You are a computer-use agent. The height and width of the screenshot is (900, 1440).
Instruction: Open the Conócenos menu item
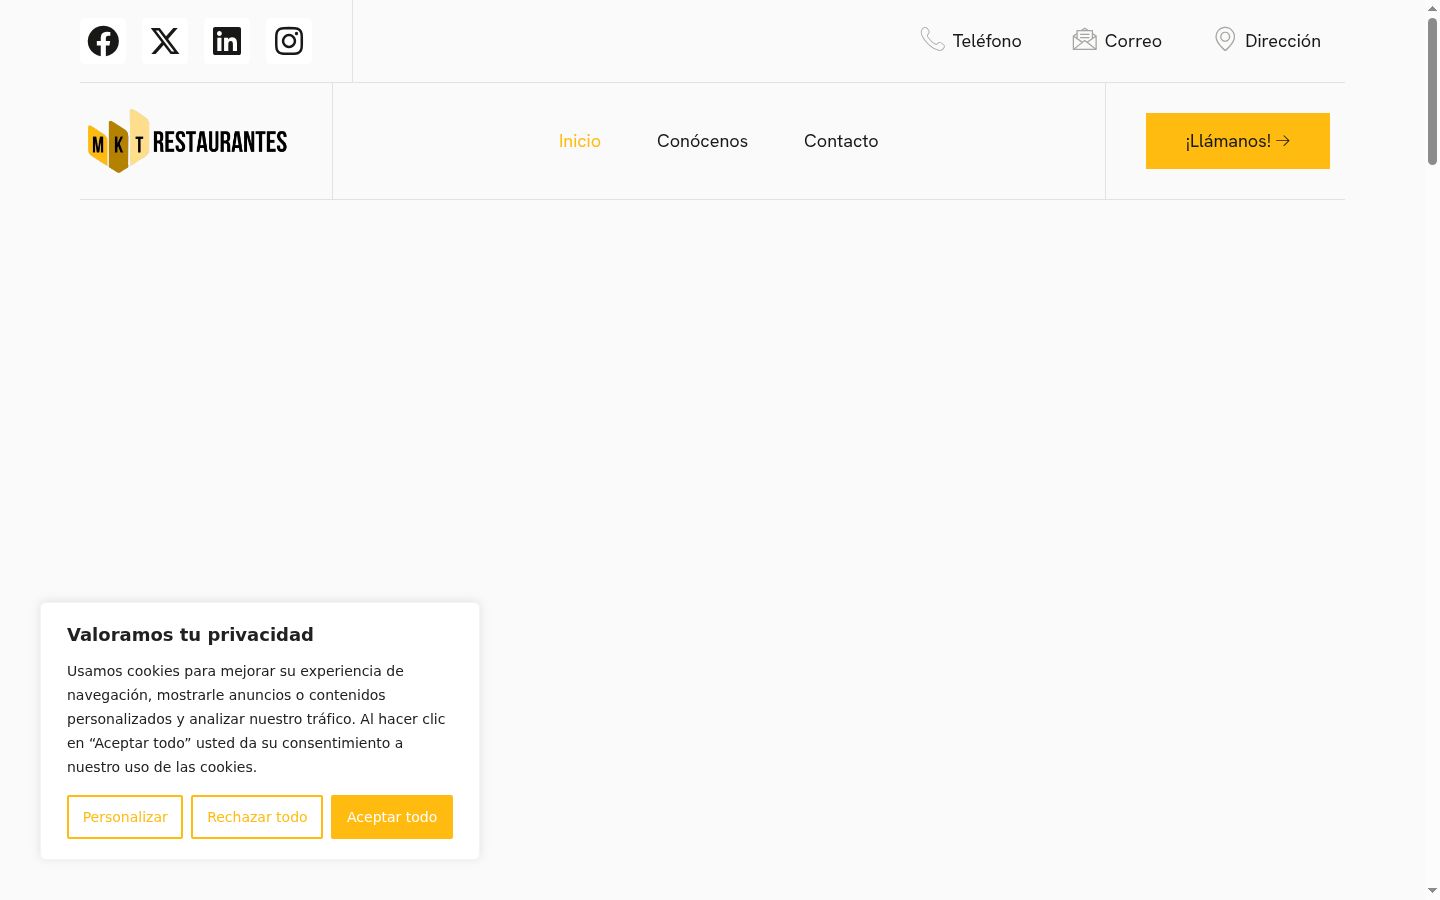[702, 141]
